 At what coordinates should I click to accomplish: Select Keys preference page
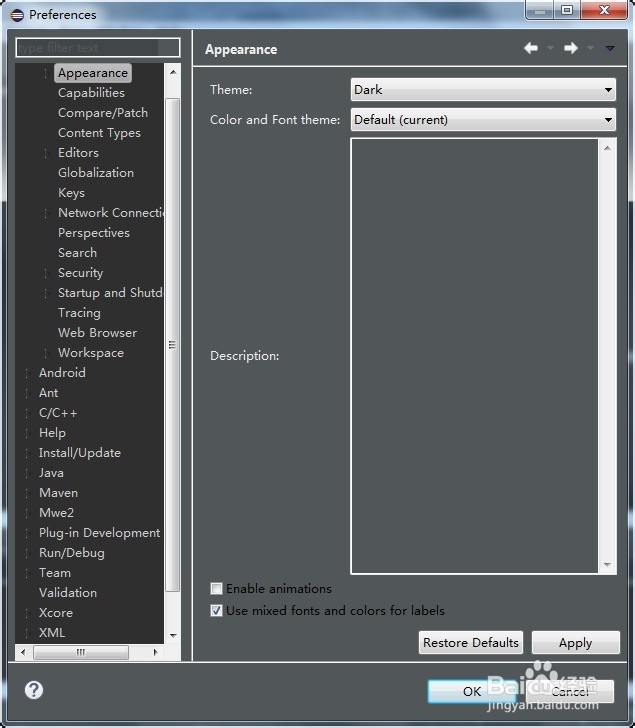tap(71, 193)
